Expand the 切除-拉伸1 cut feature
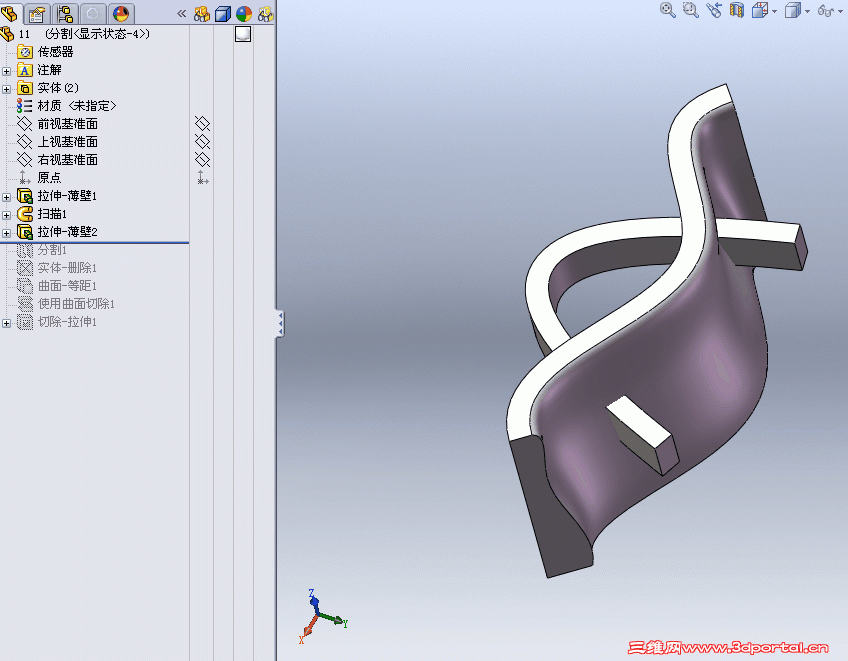848x661 pixels. [x=6, y=323]
